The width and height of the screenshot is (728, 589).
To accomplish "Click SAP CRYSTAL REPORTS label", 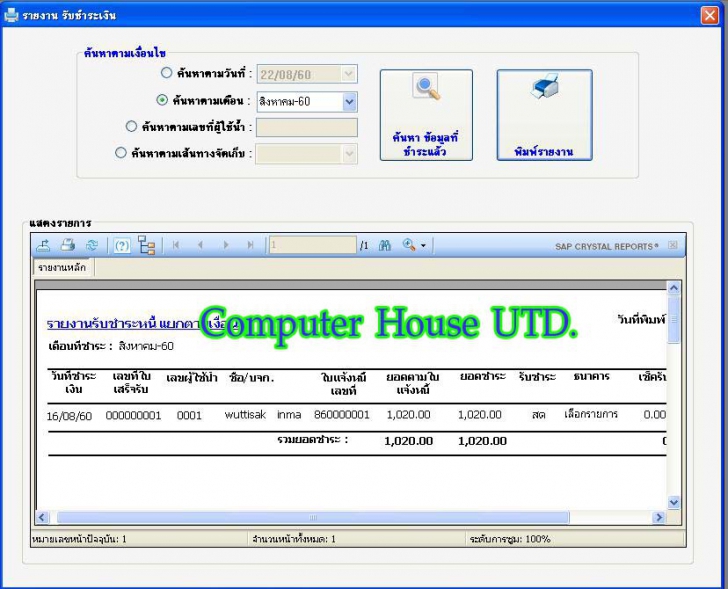I will (x=607, y=246).
